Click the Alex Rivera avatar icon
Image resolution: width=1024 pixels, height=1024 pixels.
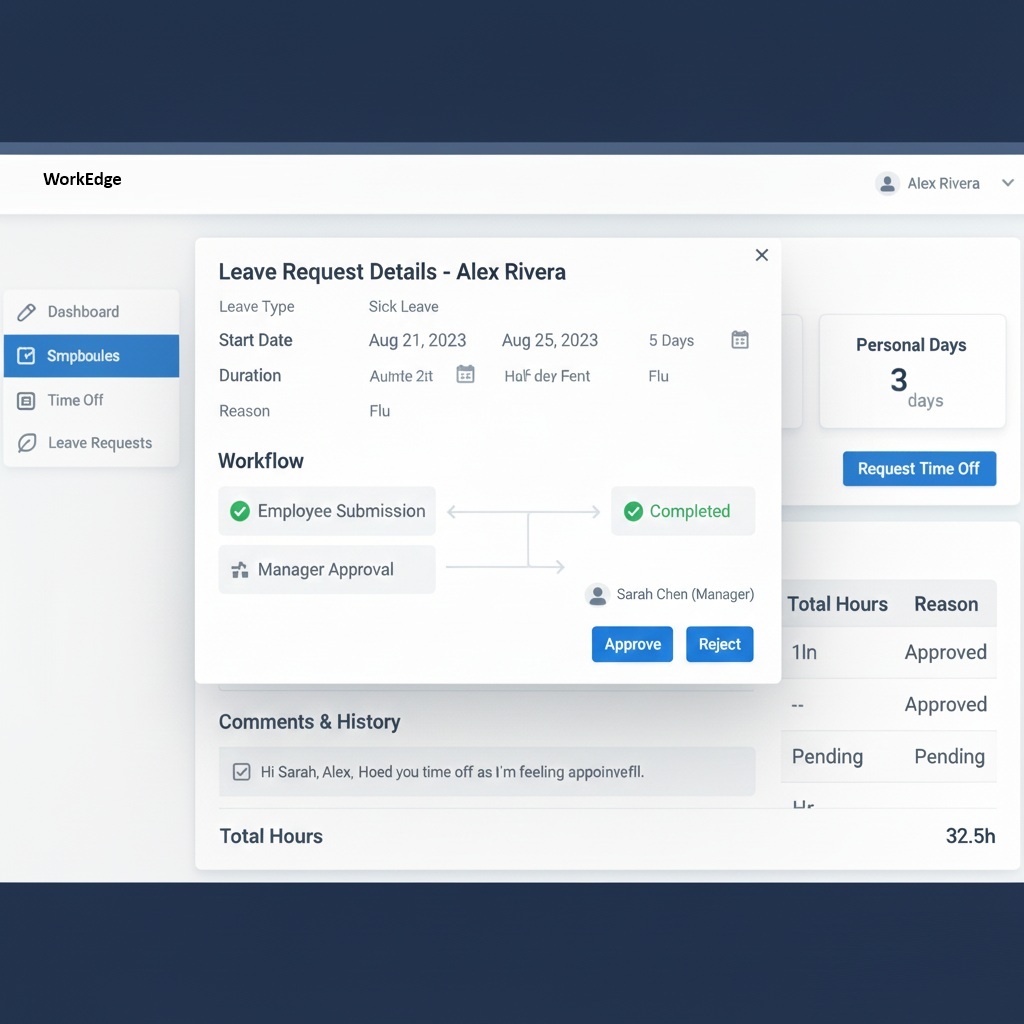tap(886, 183)
